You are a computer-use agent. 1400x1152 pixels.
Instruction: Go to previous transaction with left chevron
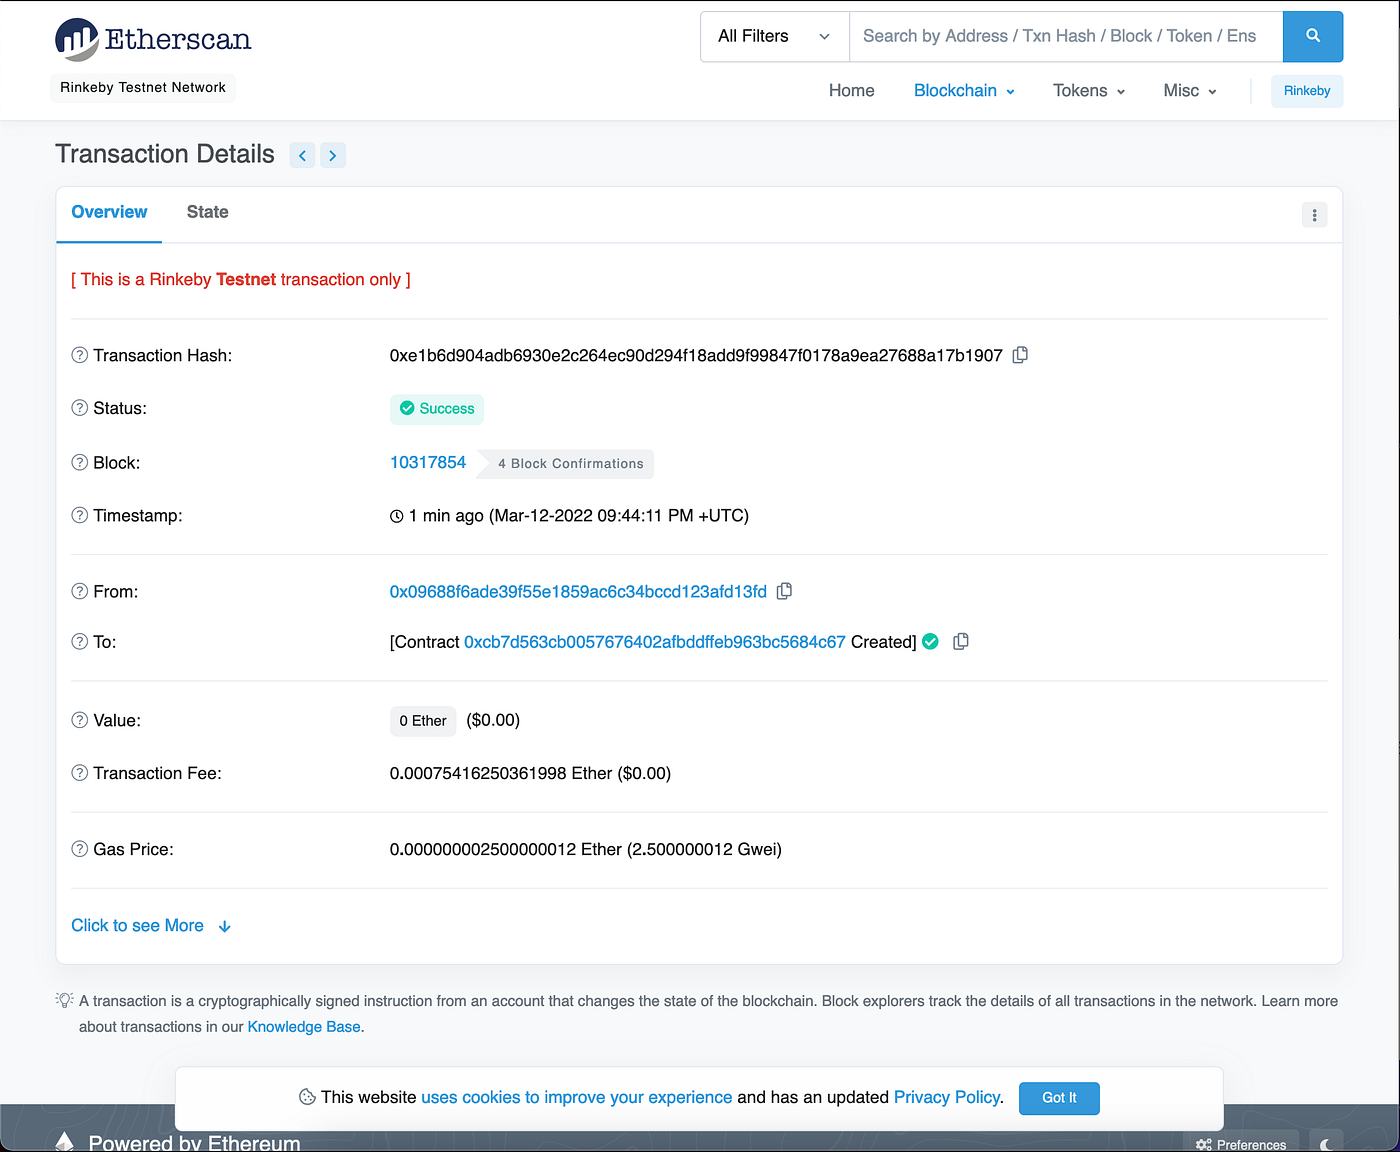tap(302, 155)
